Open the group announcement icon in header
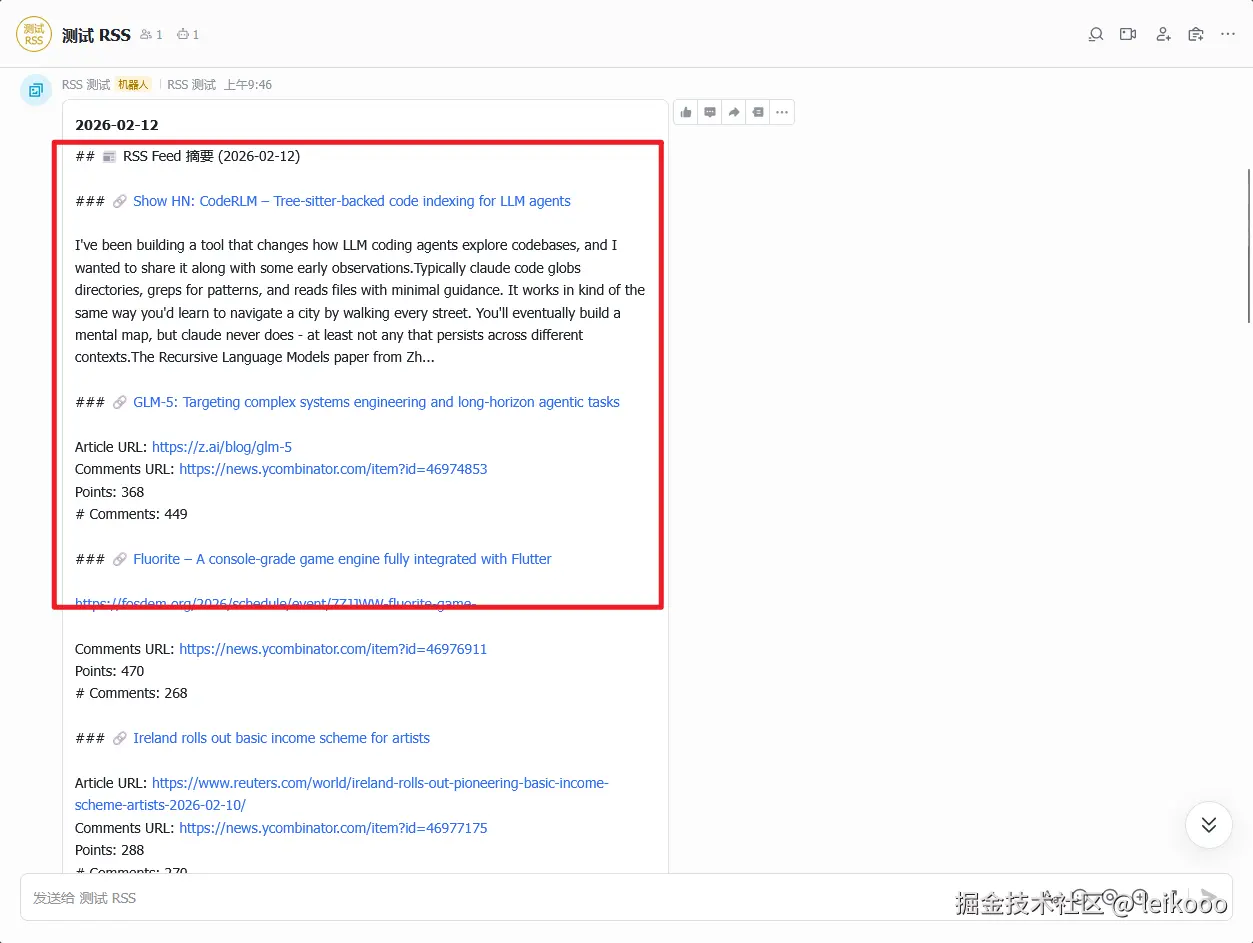This screenshot has height=943, width=1253. click(x=1196, y=34)
